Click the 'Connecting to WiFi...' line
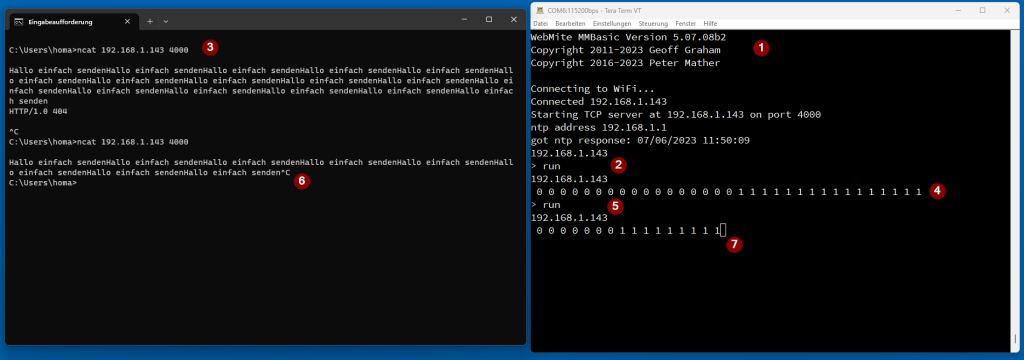 coord(592,89)
